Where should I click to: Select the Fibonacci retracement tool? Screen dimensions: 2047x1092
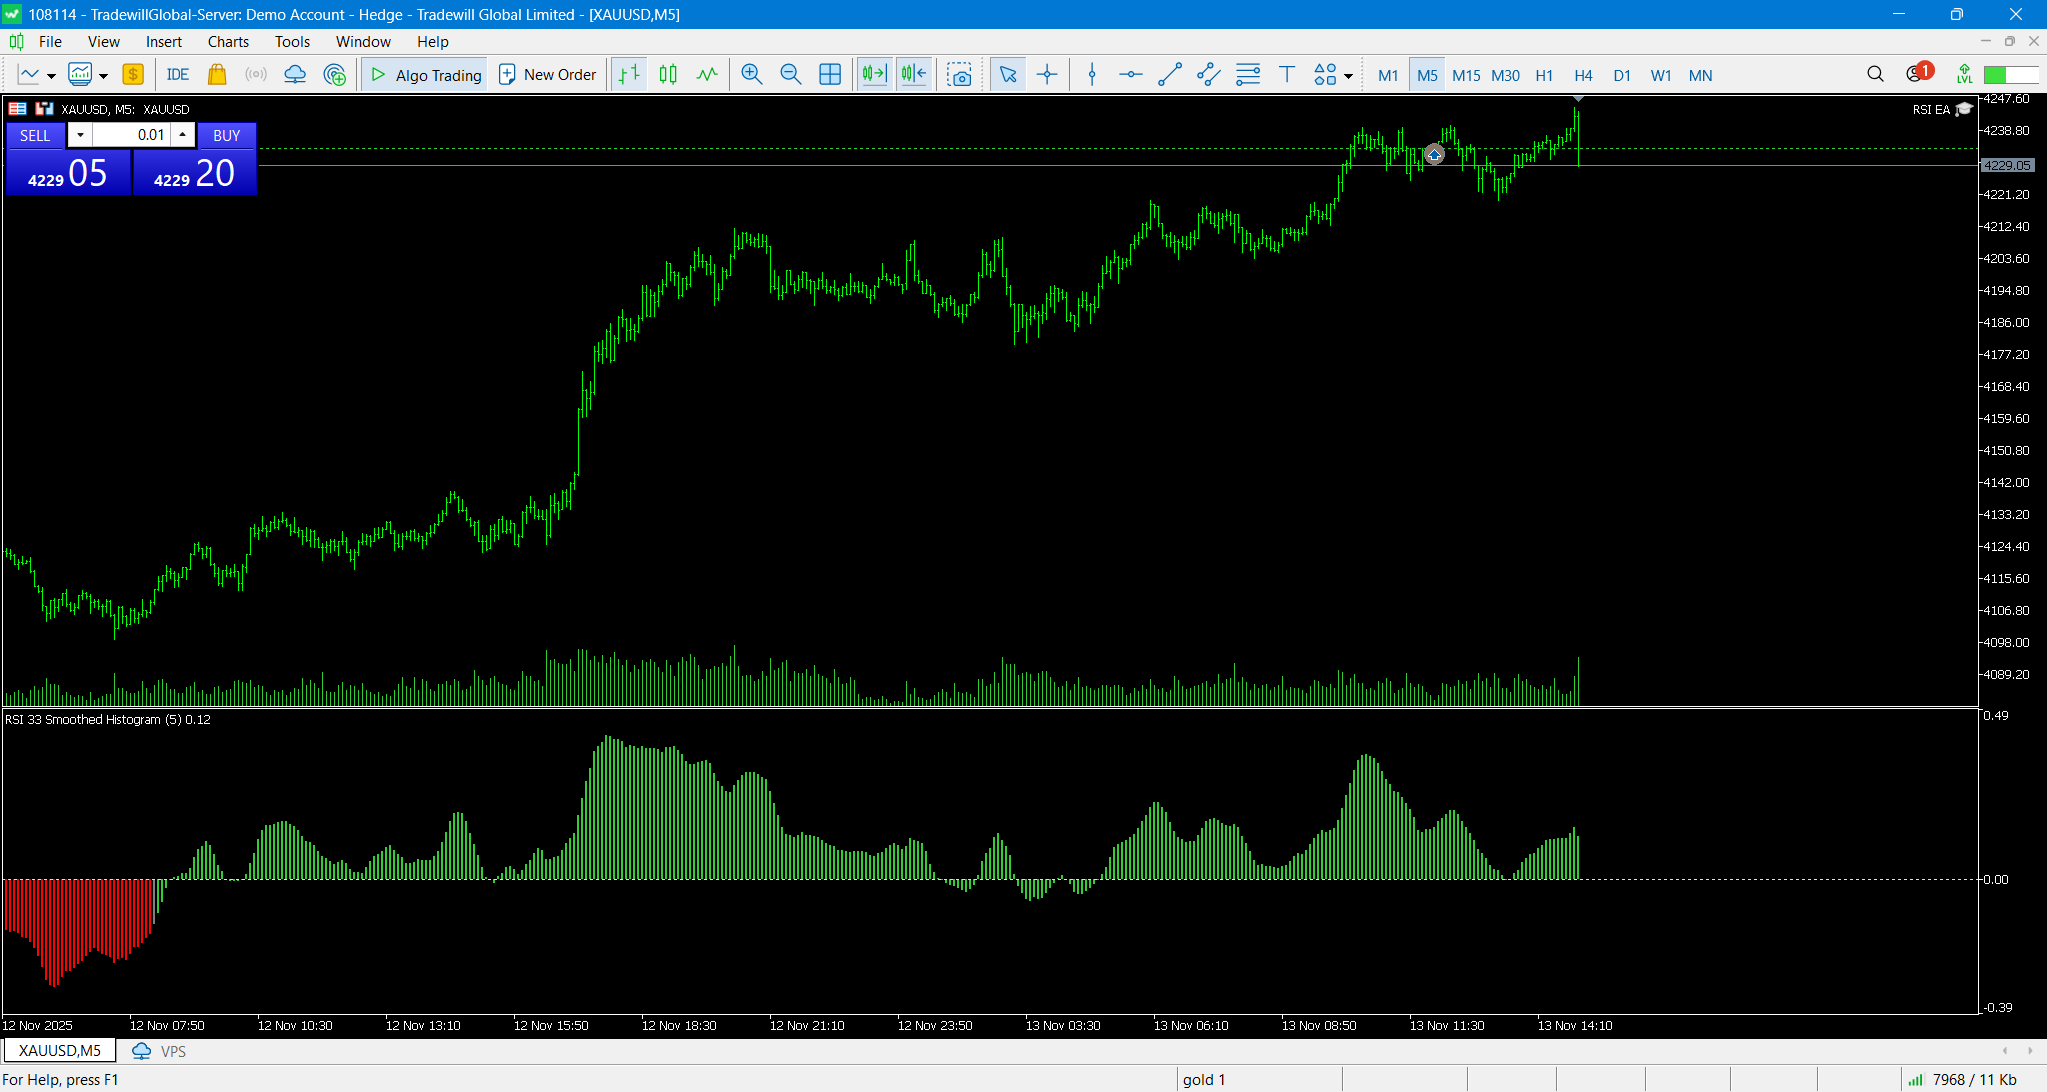(x=1247, y=75)
